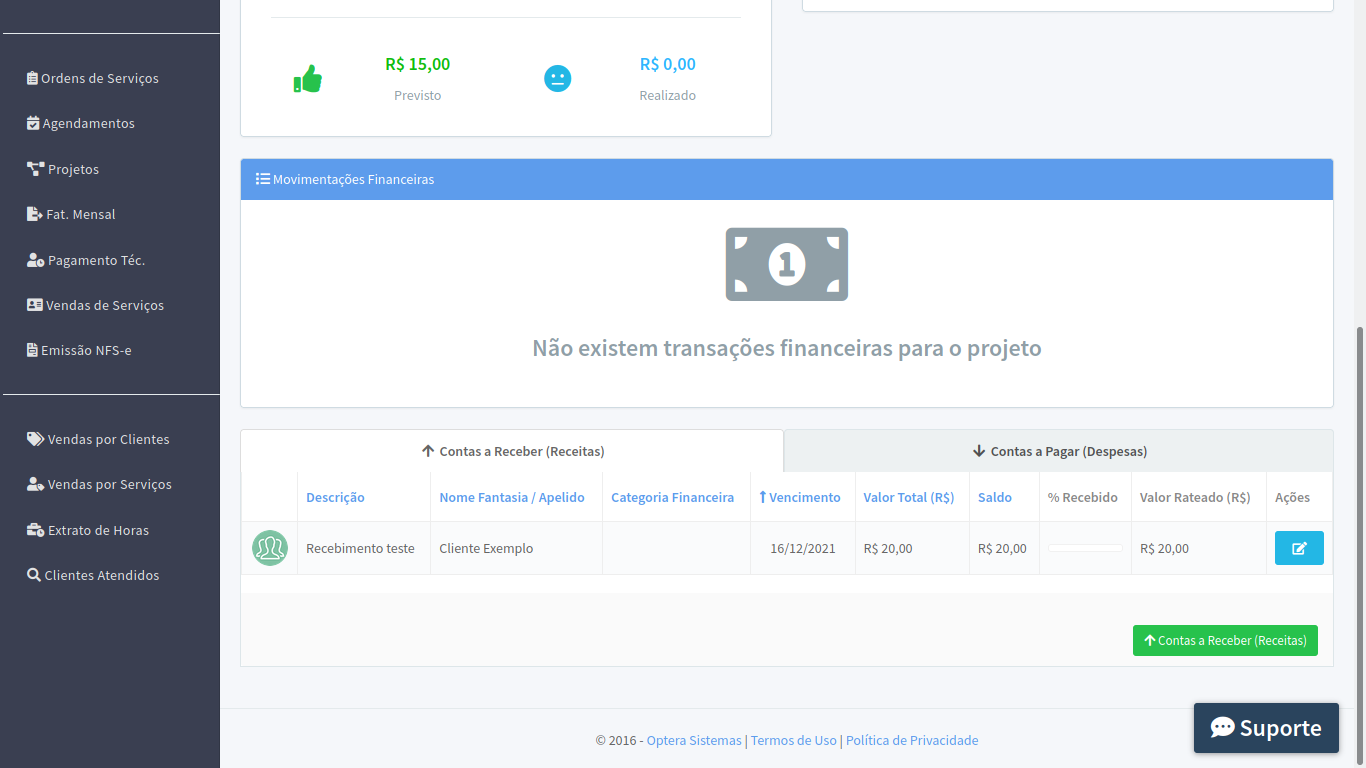Click the green client avatar icon
Screen dimensions: 1366x768
(269, 548)
